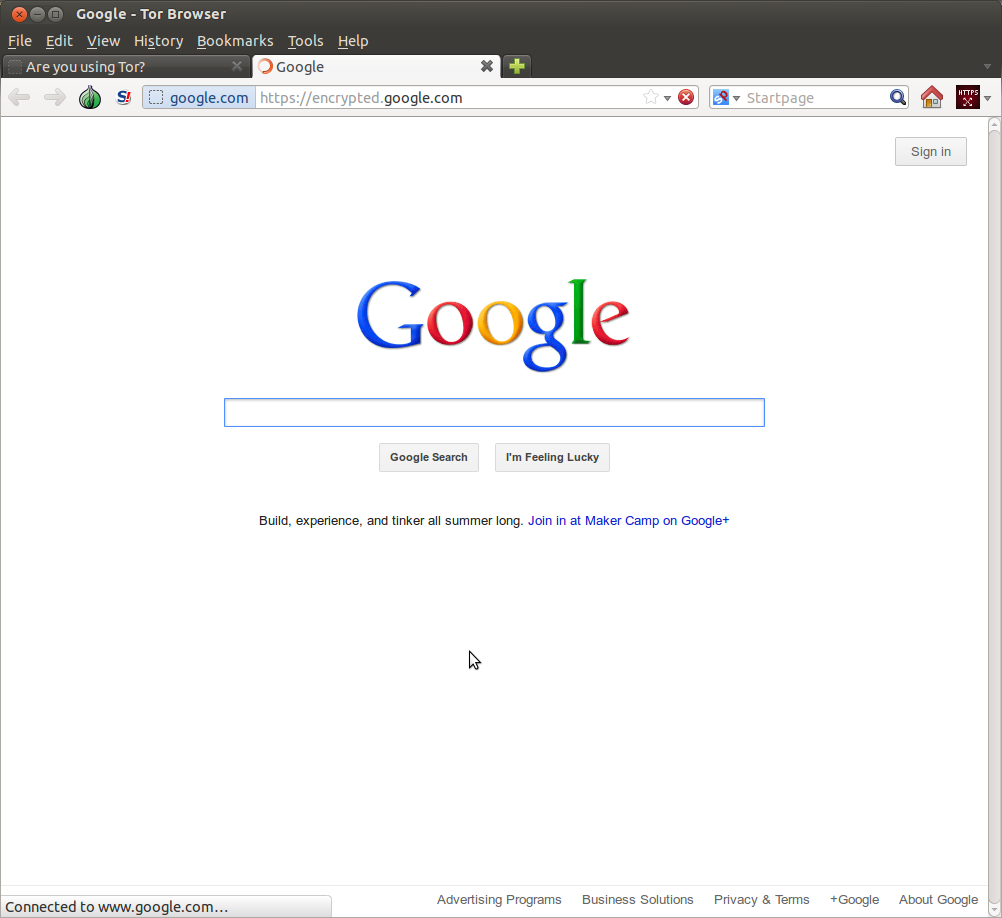Close the Google tab
Screen dimensions: 1002x918
pyautogui.click(x=487, y=66)
